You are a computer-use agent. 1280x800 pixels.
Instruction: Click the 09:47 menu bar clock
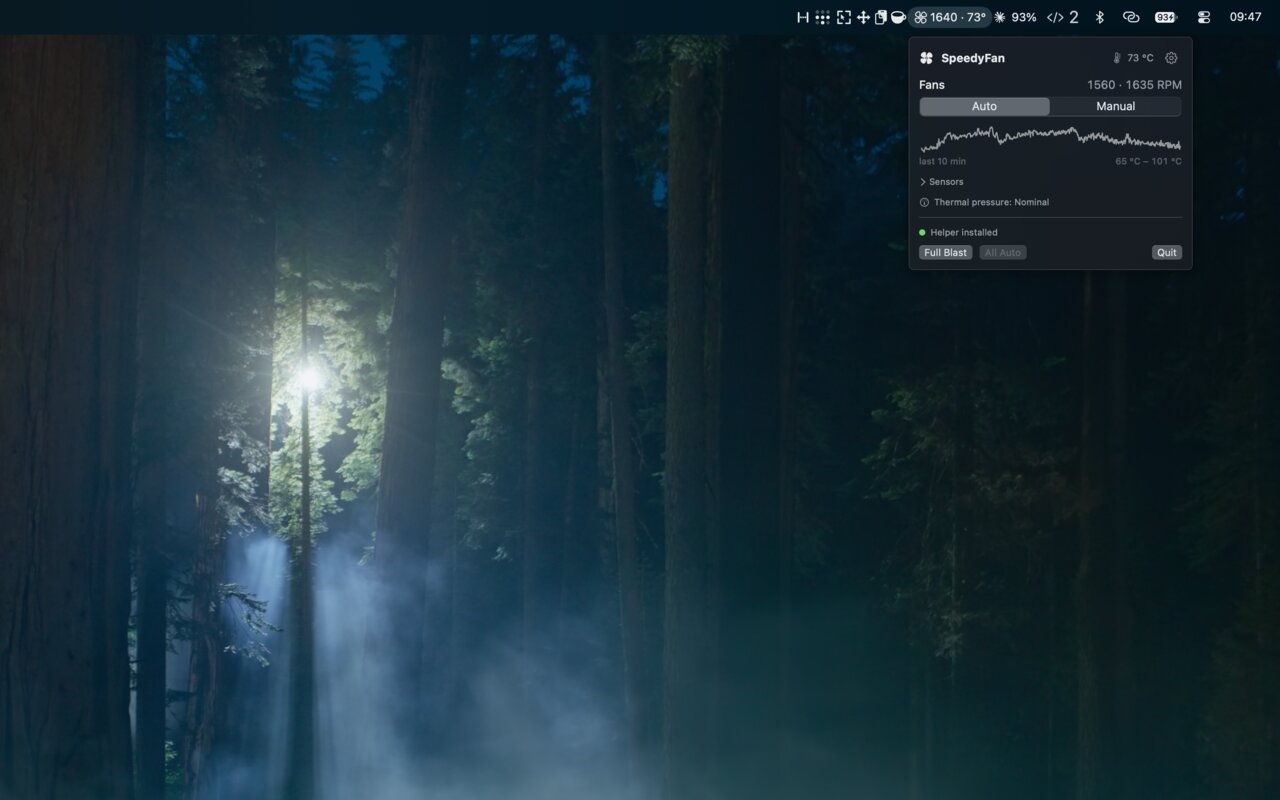(x=1245, y=17)
